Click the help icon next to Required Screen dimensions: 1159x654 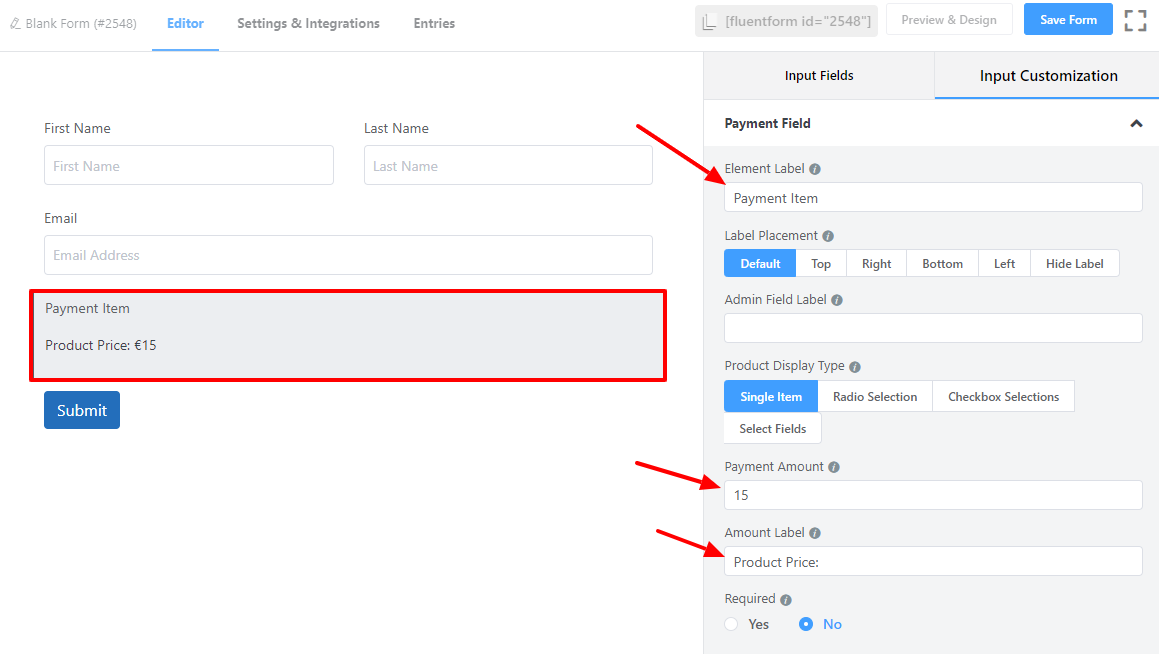pyautogui.click(x=786, y=598)
